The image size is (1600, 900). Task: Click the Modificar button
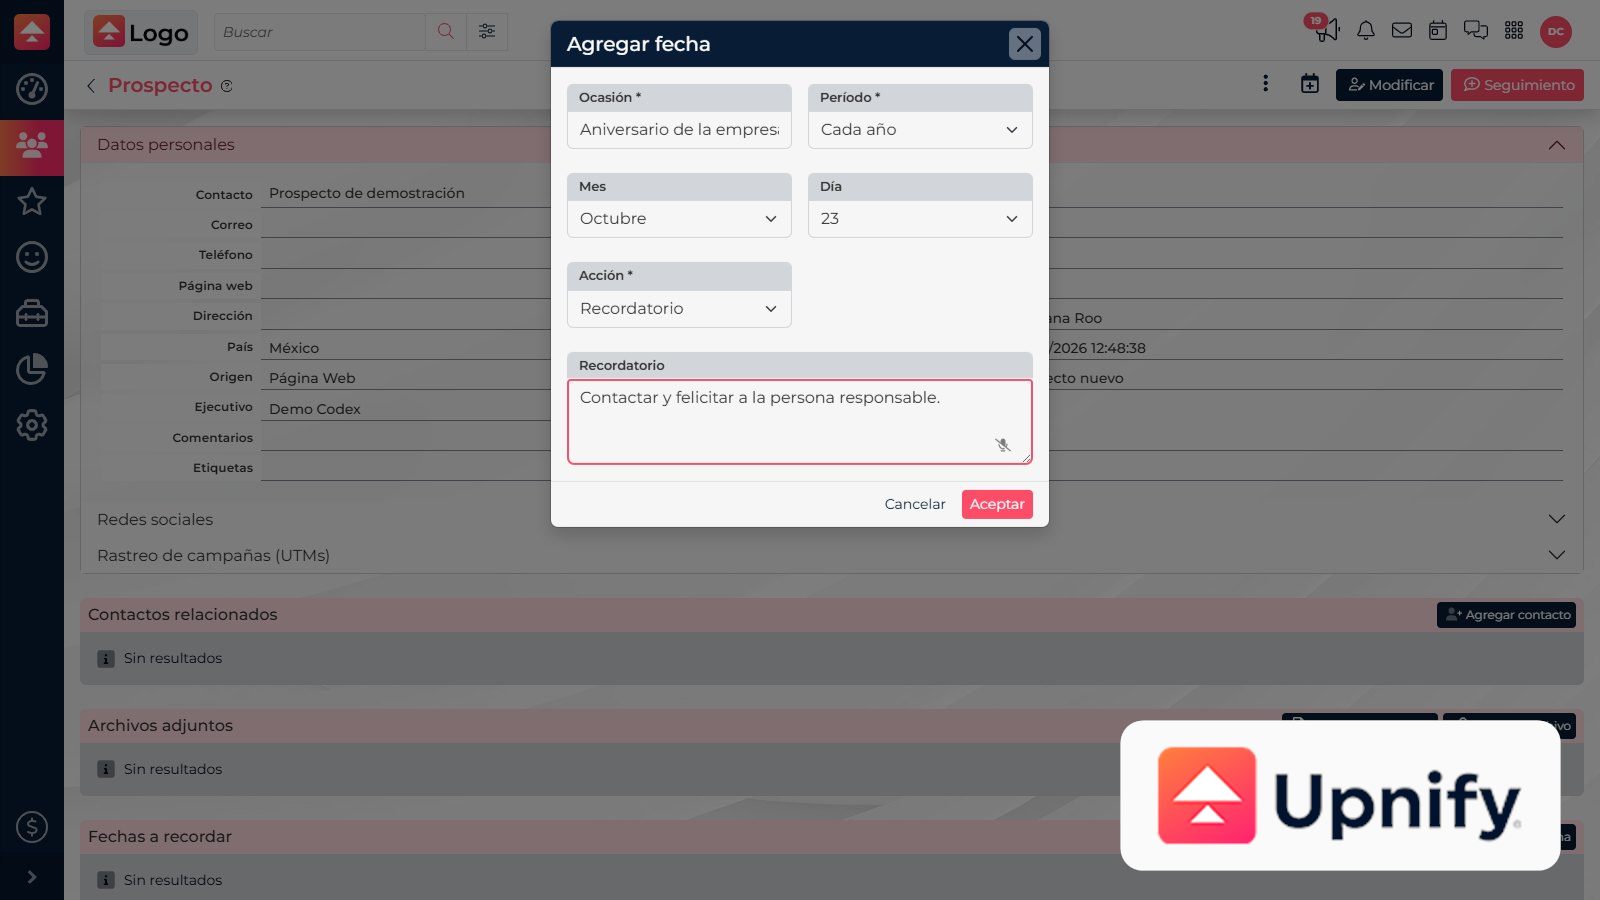(1389, 85)
